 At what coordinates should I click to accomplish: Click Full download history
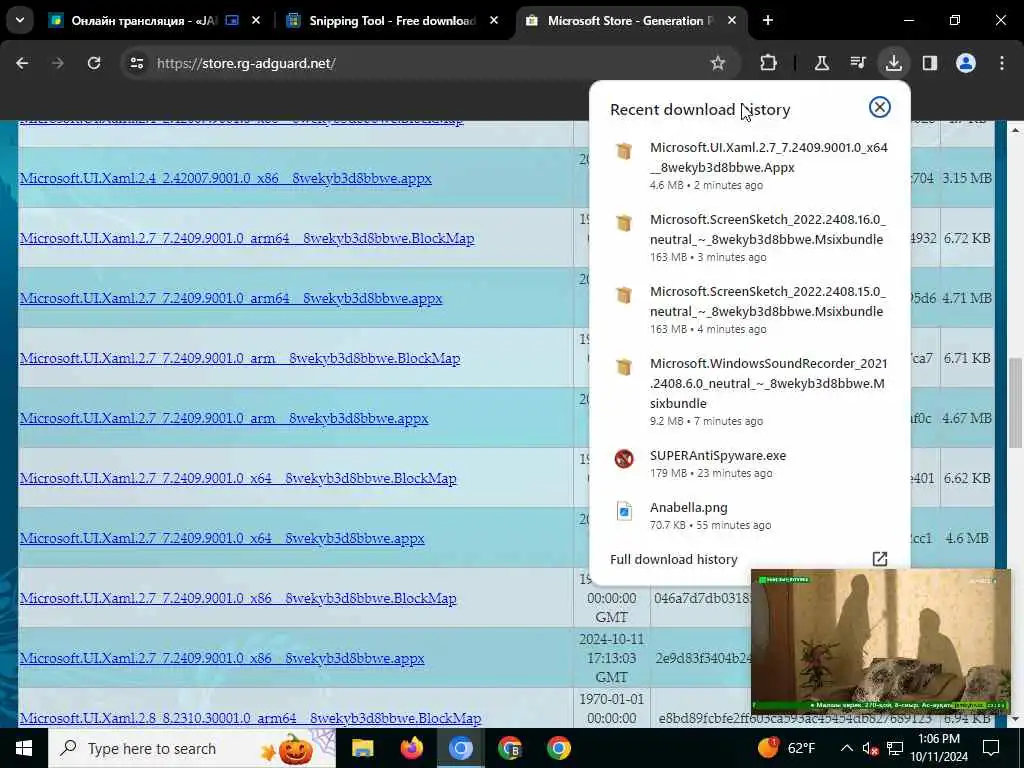[673, 559]
